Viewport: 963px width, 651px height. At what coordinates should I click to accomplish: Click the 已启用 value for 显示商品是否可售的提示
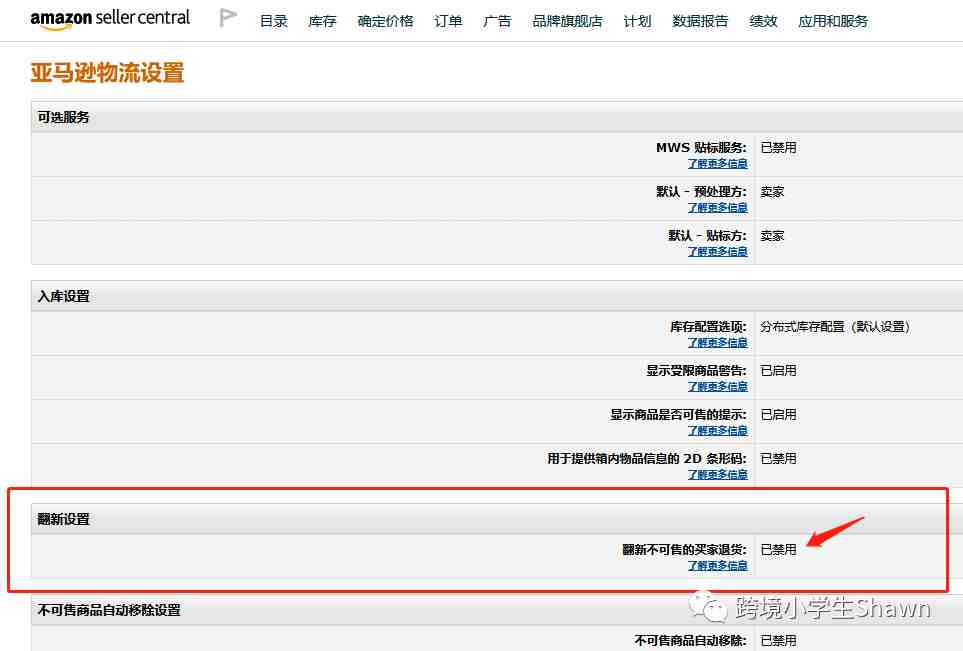click(778, 415)
